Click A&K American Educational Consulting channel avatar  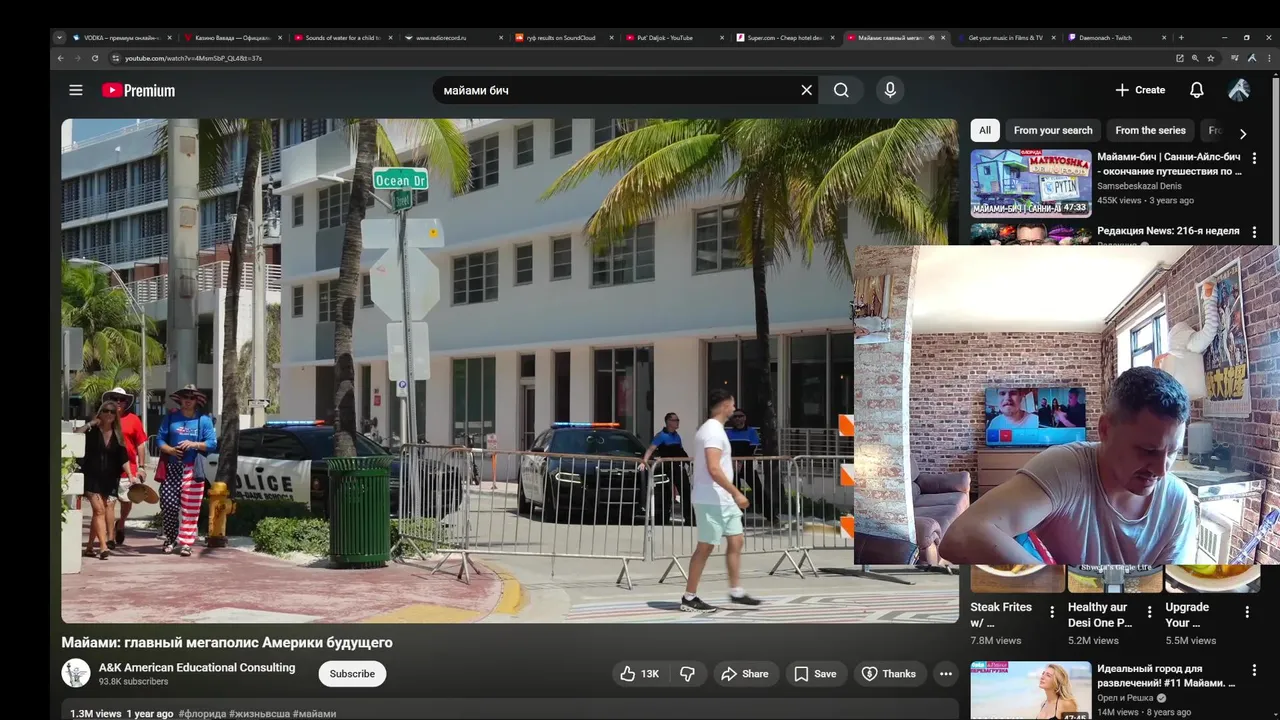pos(76,673)
